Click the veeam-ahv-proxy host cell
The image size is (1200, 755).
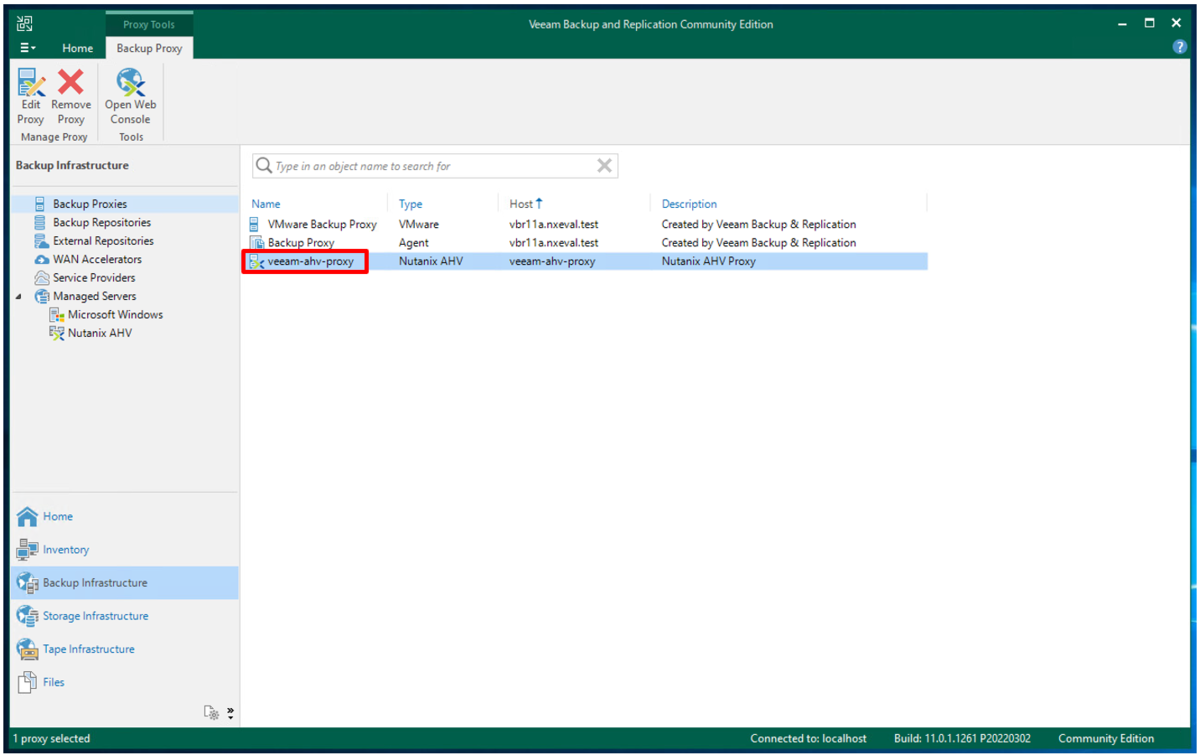552,261
